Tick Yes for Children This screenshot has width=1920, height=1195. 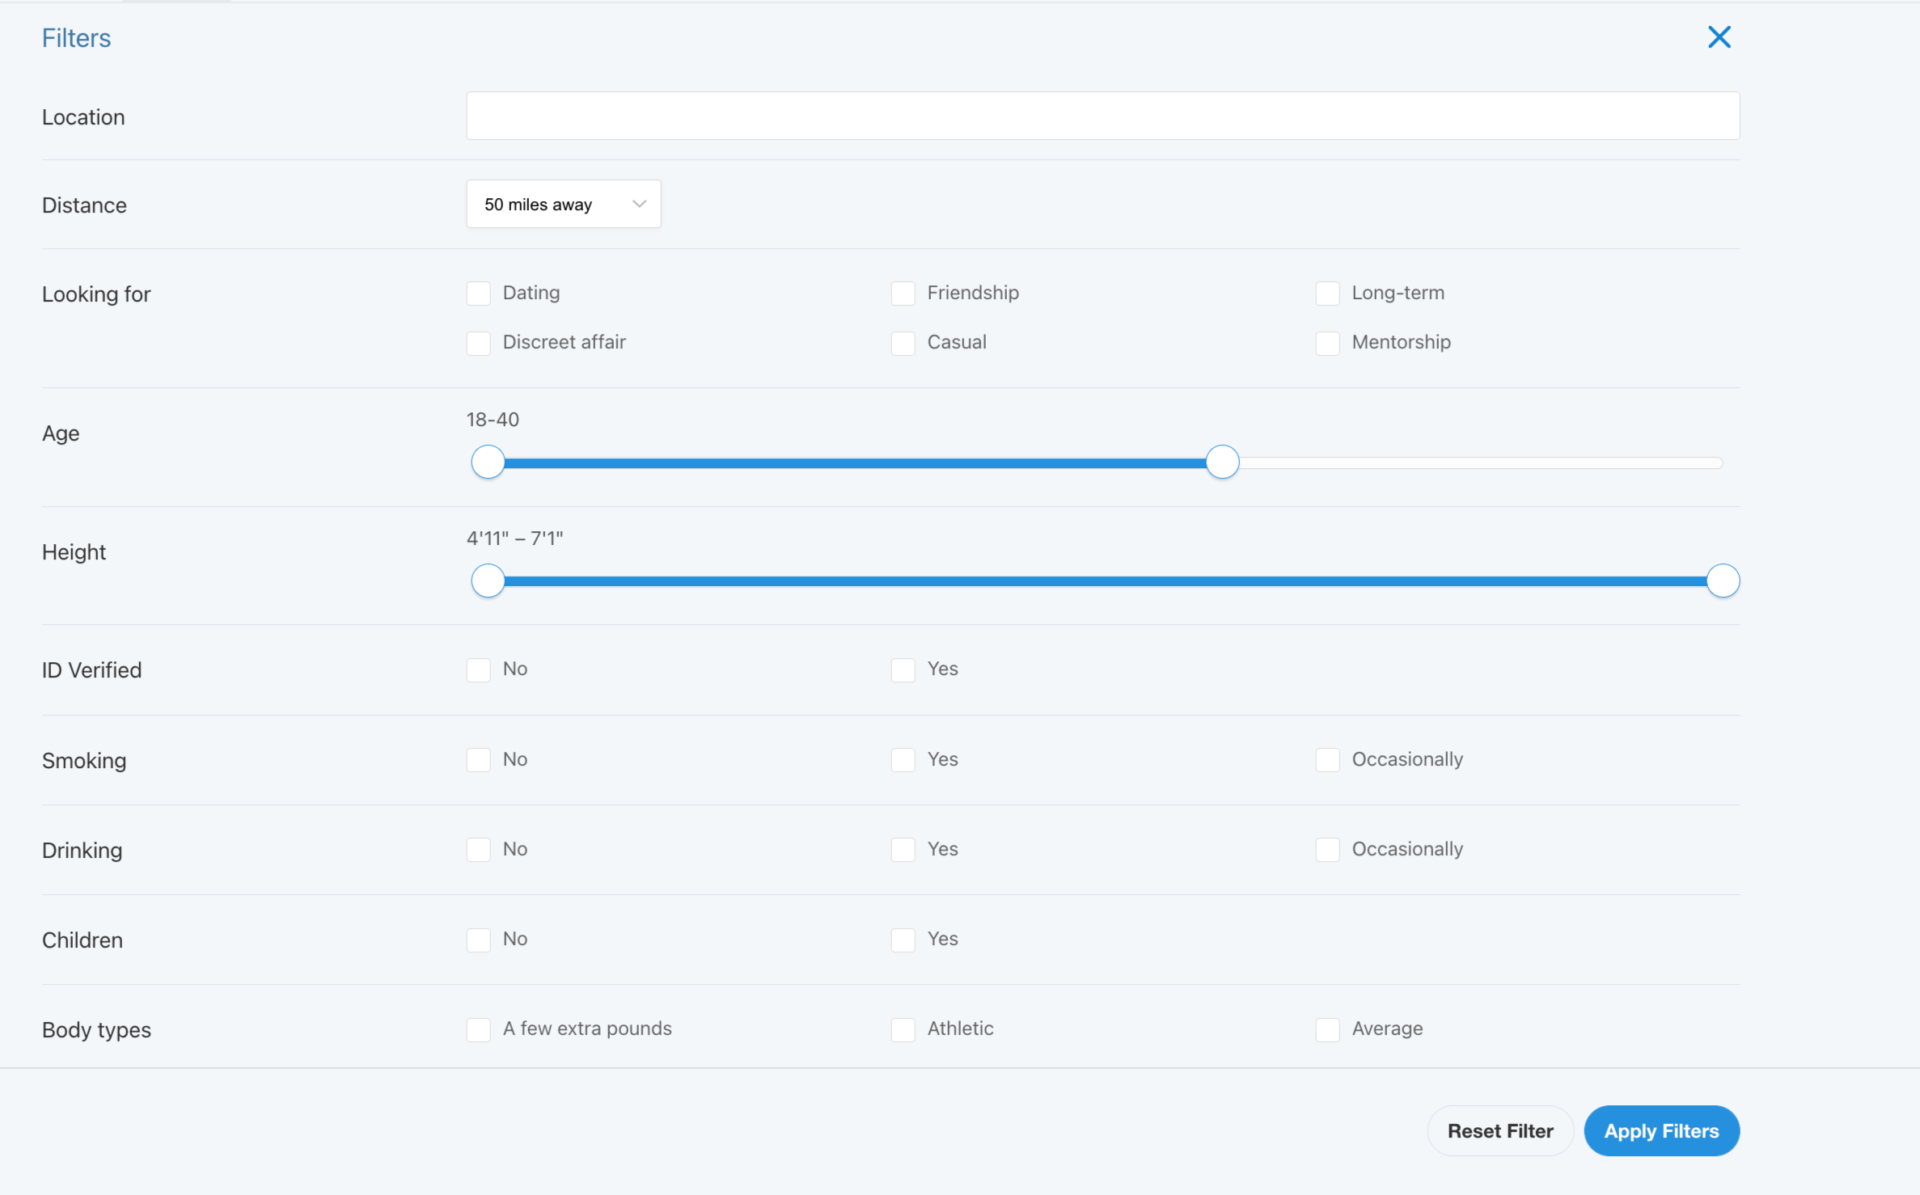point(903,940)
